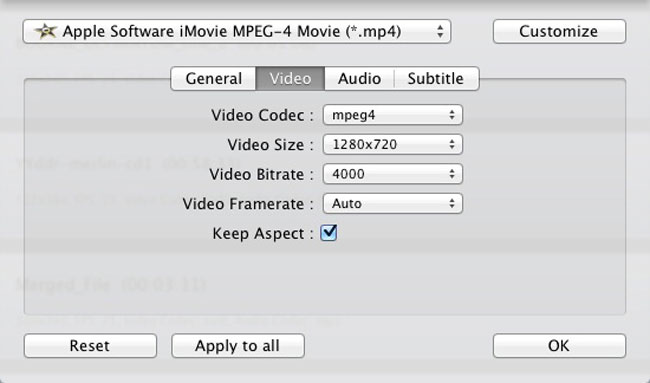Click the arrows next to mpeg4 codec

pos(452,115)
